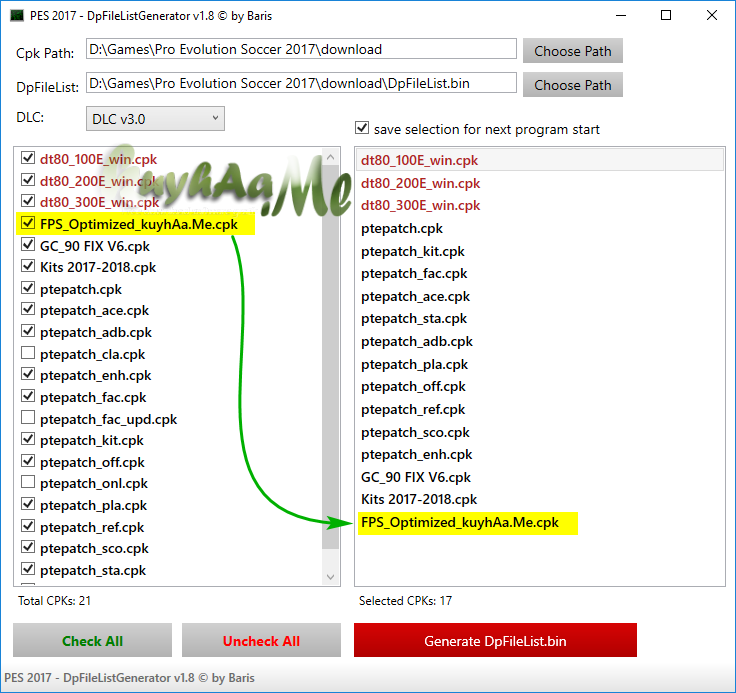Select dt80_200E_win.cpk in right list

click(539, 183)
